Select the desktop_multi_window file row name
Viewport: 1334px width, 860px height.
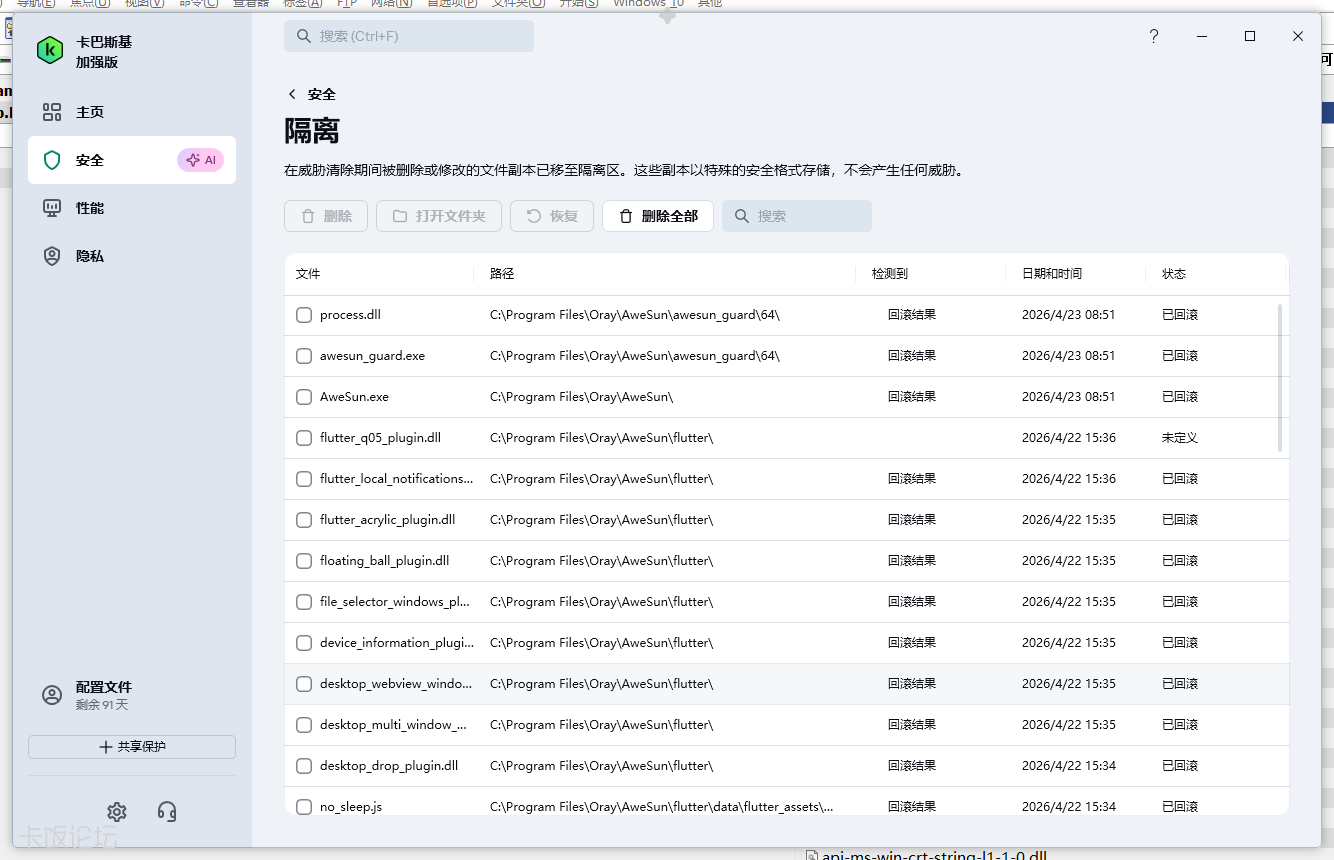(394, 725)
